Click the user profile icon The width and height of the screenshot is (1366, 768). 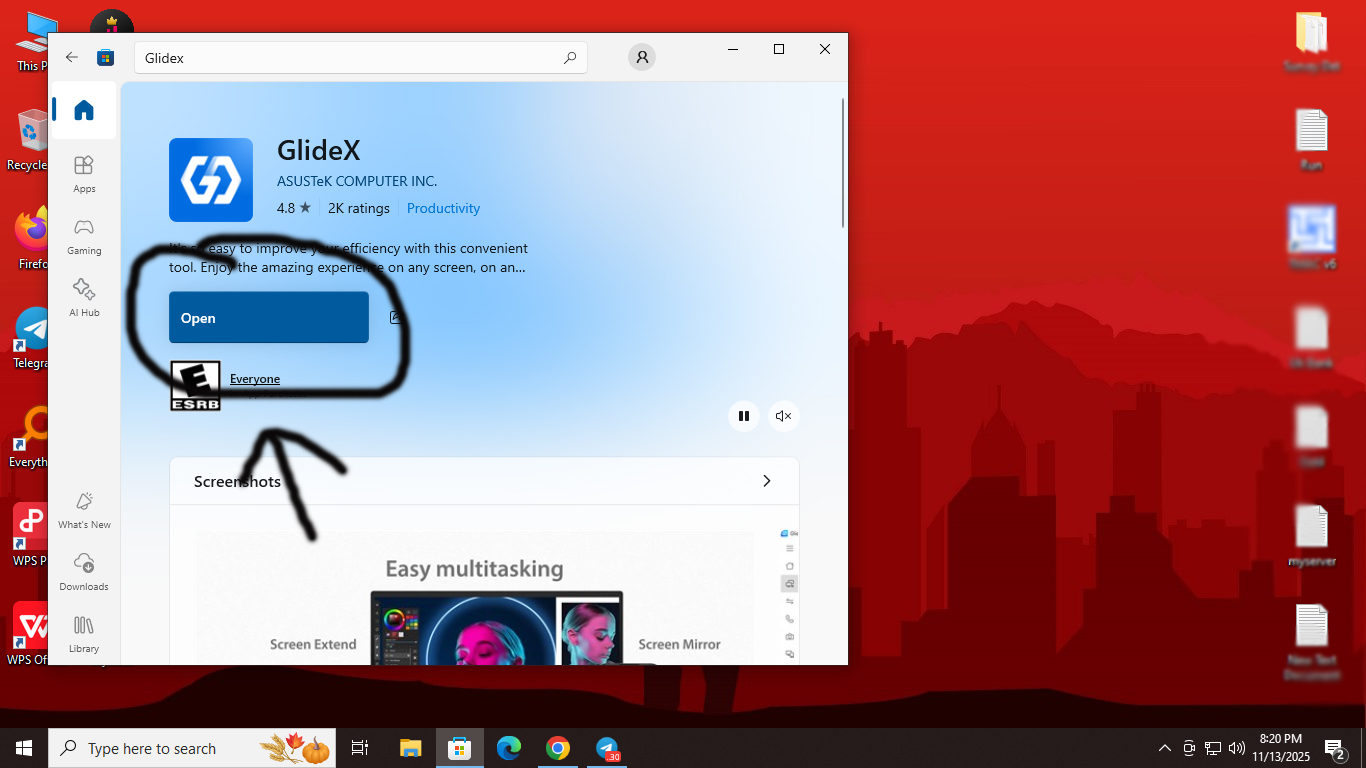(x=642, y=57)
